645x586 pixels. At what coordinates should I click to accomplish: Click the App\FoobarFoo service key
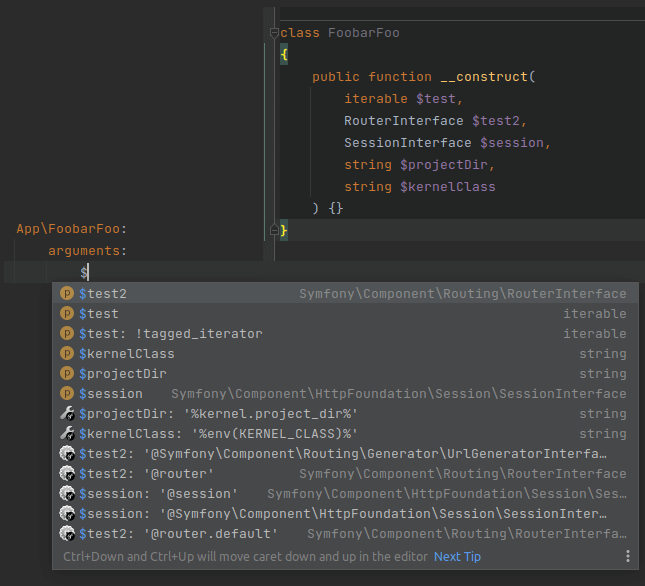(70, 229)
